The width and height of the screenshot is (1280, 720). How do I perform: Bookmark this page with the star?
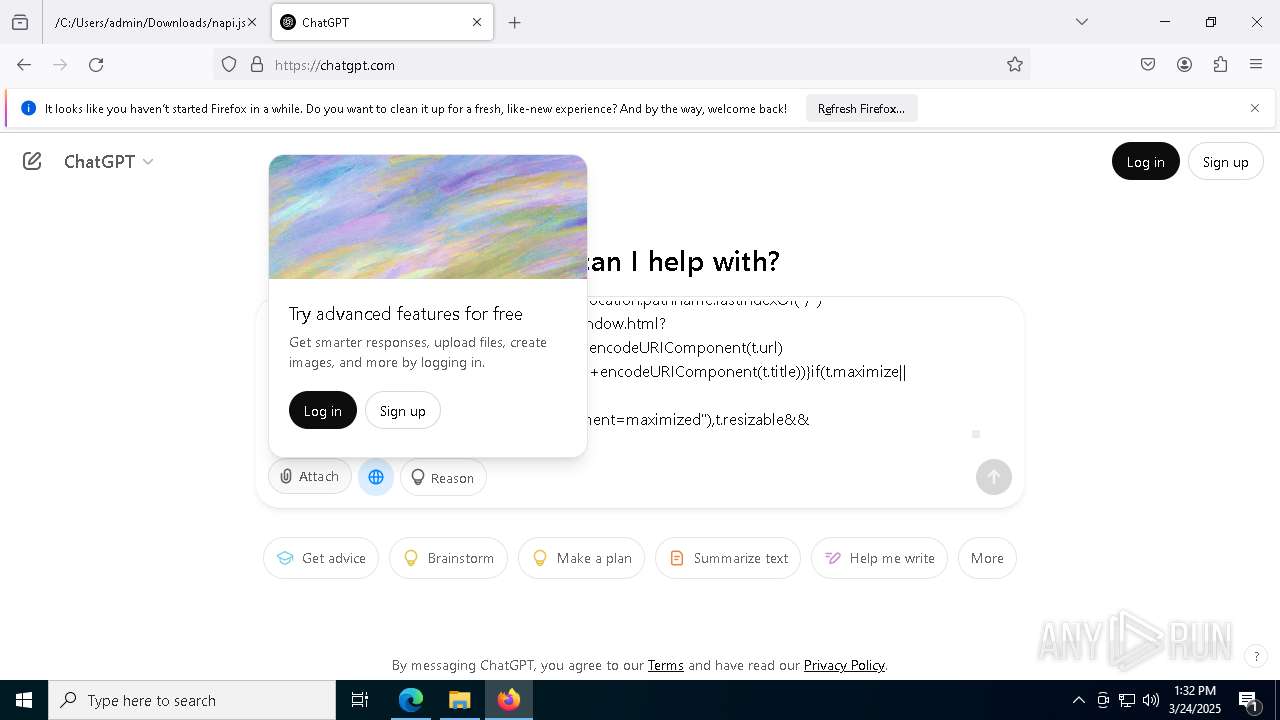1015,65
